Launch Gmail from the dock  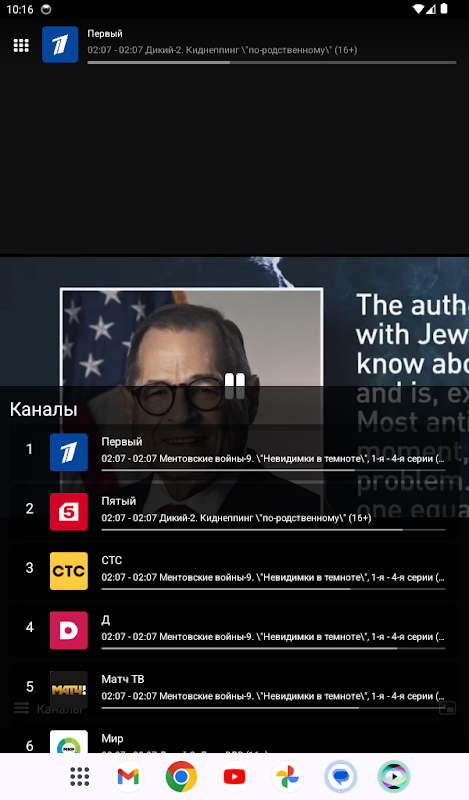[128, 777]
